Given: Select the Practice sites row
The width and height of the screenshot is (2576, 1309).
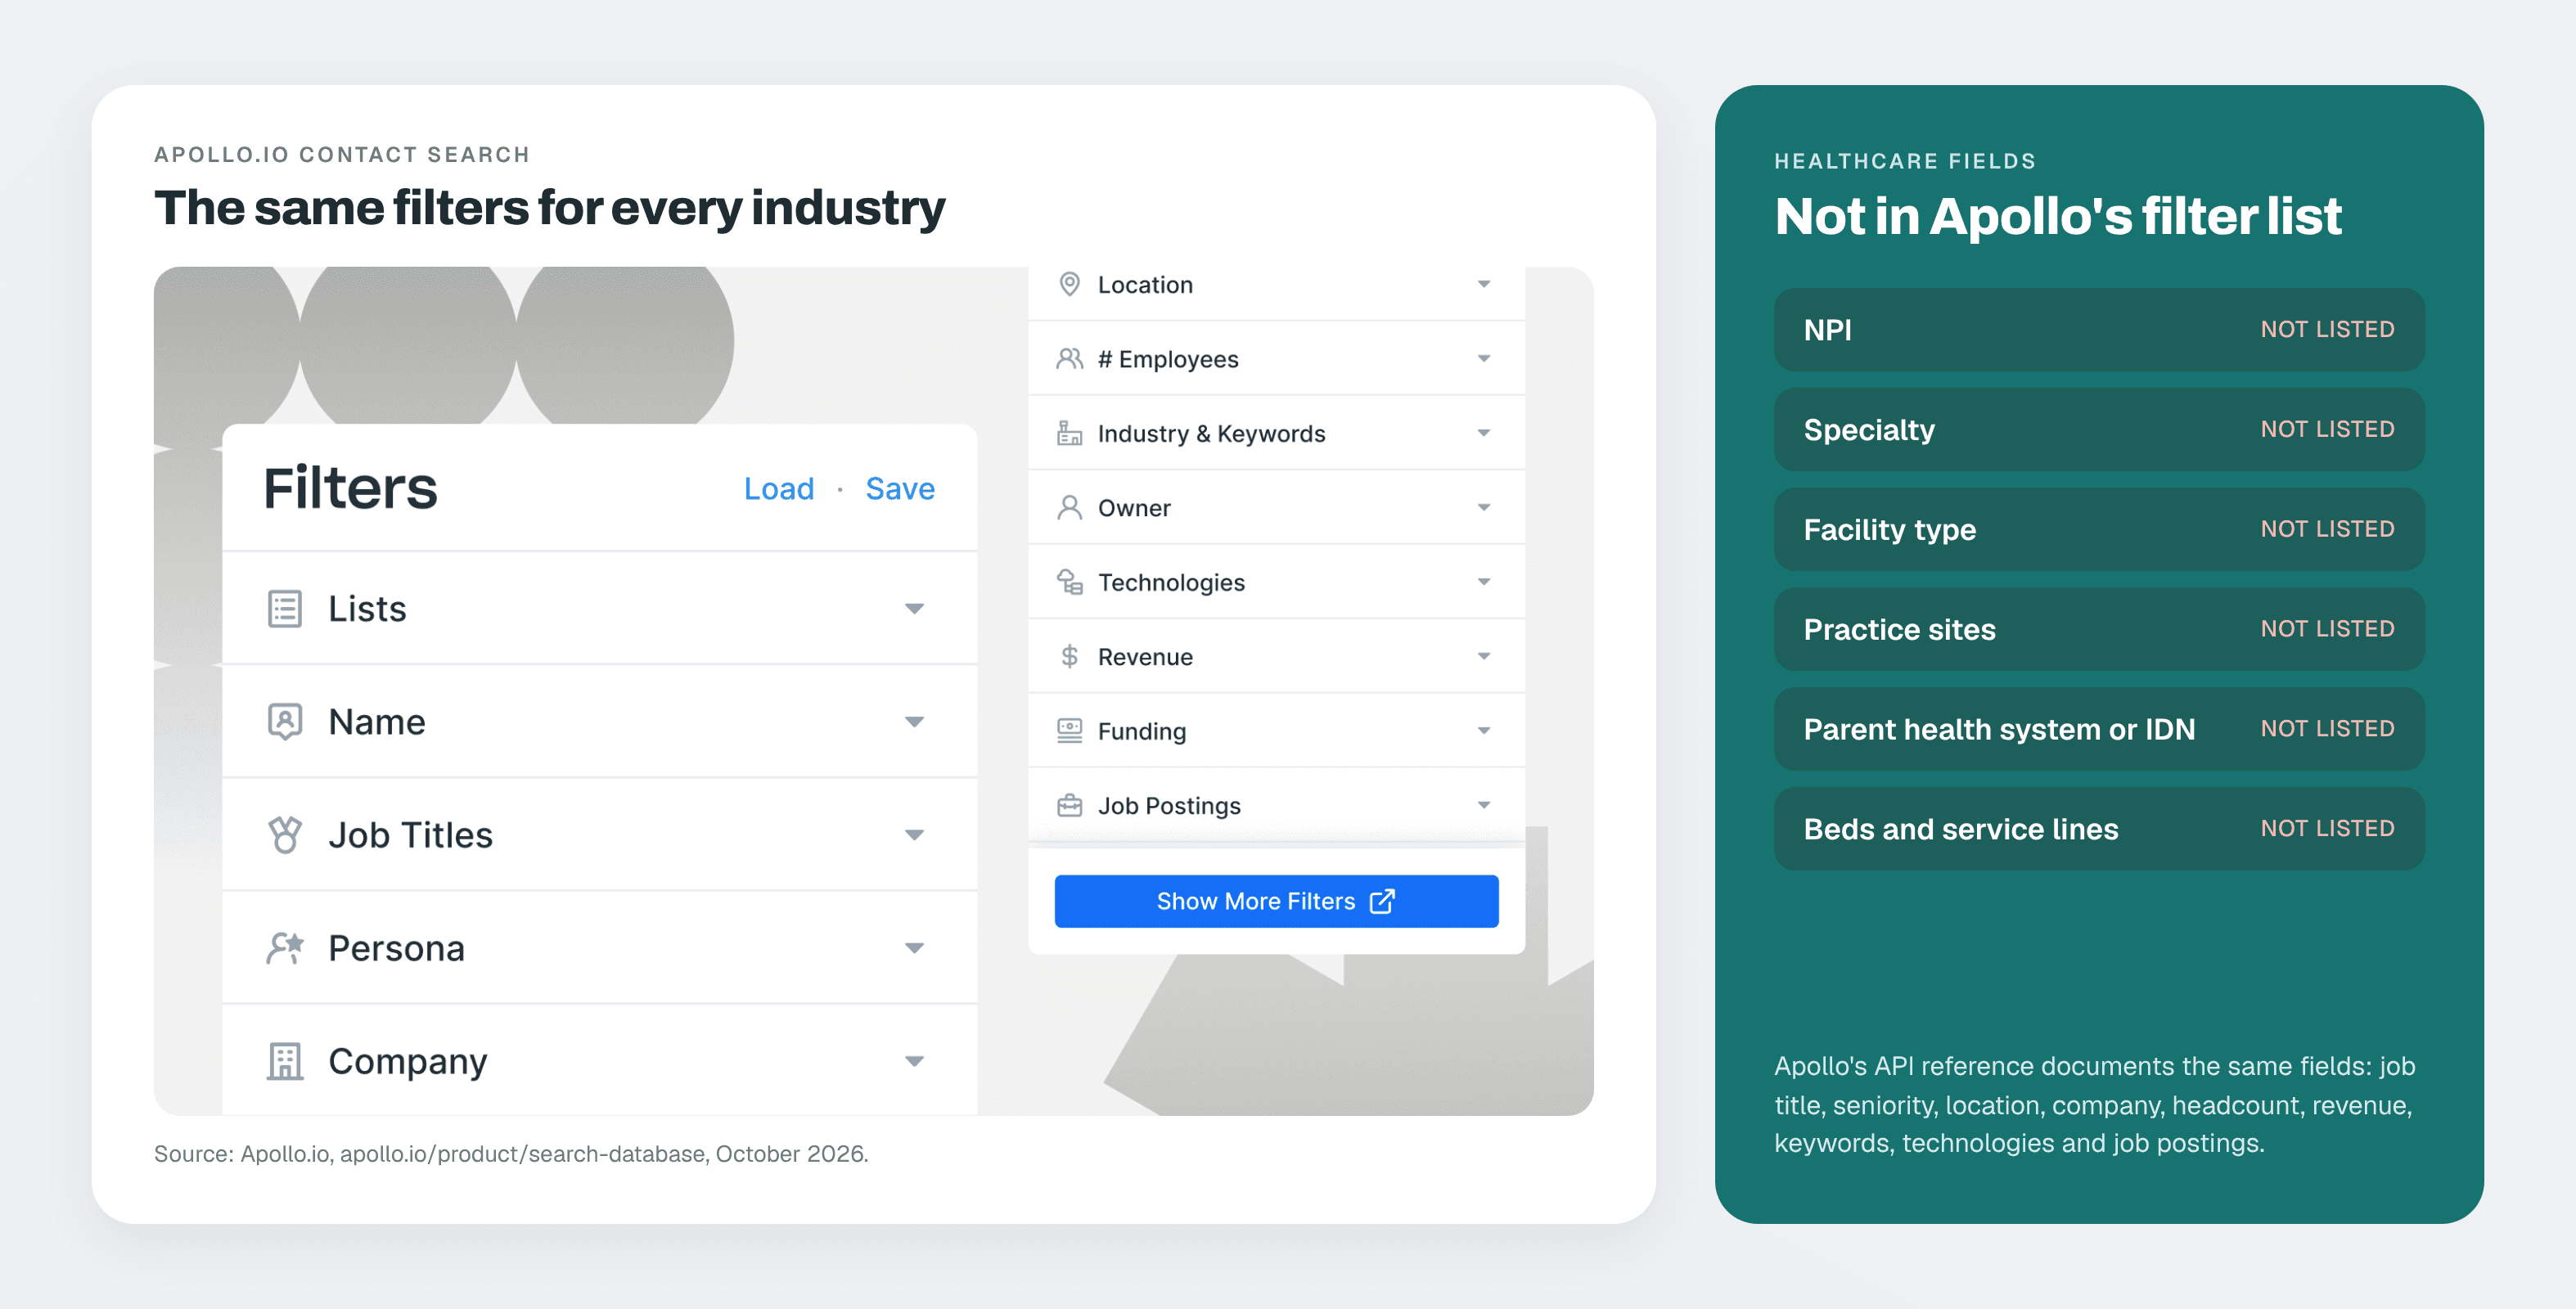Looking at the screenshot, I should (x=2098, y=629).
